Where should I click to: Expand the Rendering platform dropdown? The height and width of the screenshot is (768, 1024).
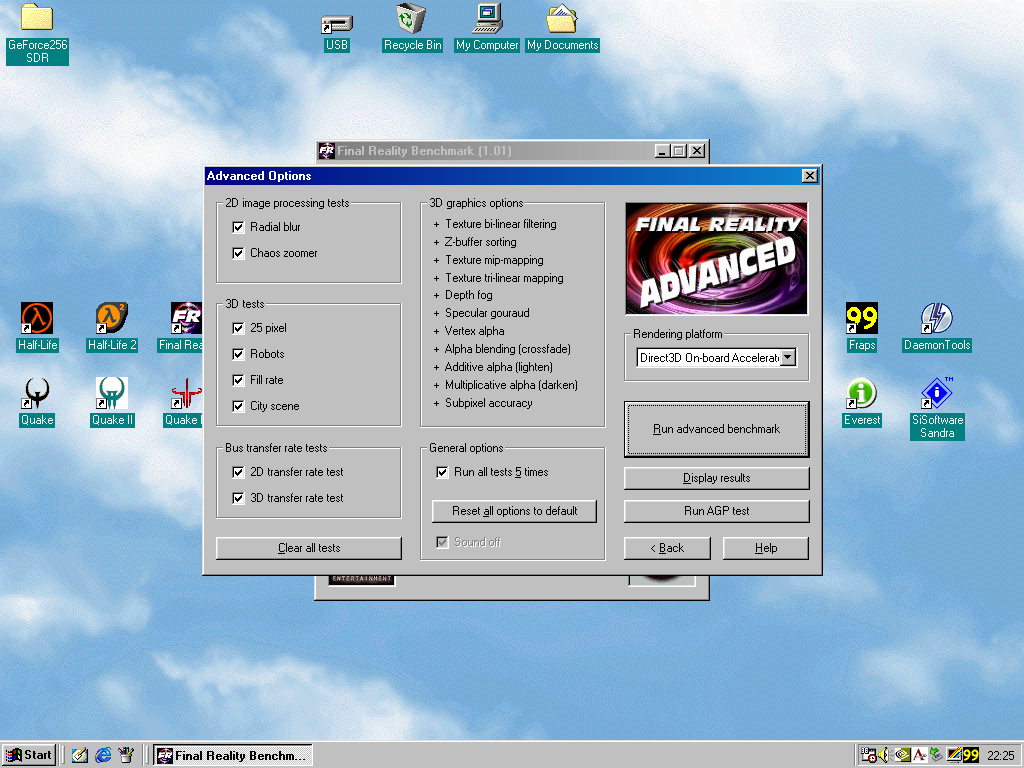[x=787, y=358]
